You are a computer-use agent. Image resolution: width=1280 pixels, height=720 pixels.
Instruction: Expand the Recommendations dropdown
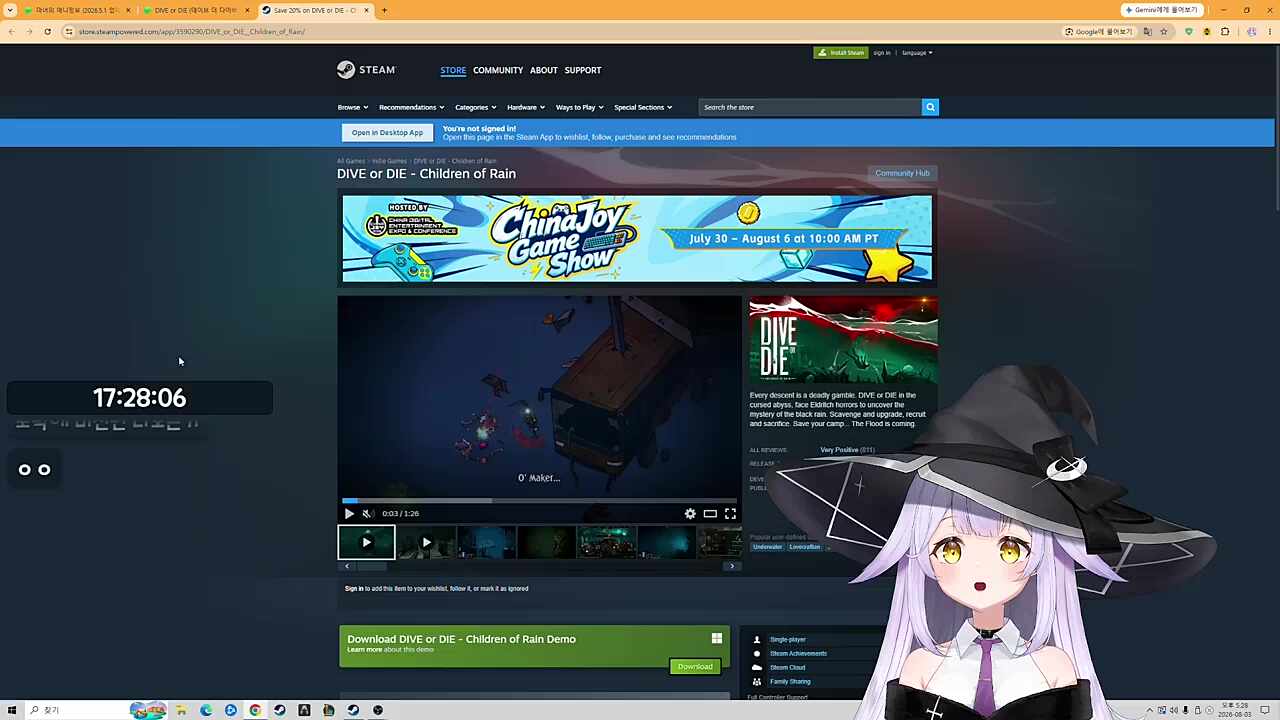coord(411,107)
